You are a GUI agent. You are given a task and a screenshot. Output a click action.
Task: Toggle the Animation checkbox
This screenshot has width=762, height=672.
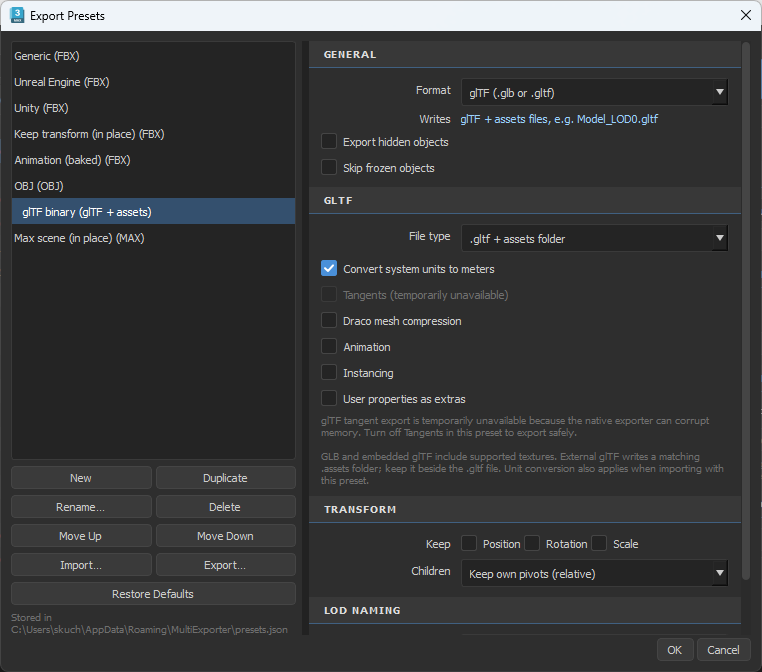pos(329,346)
